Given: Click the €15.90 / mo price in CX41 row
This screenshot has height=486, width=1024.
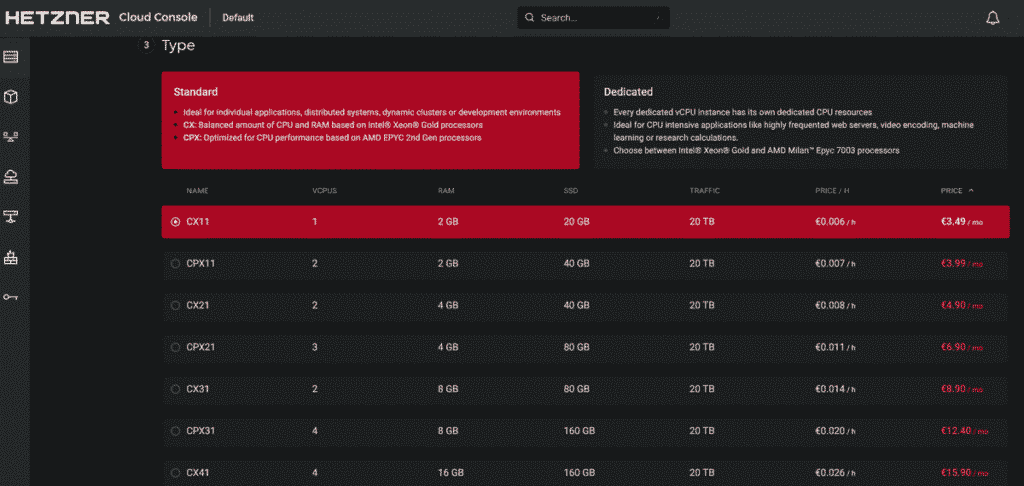Looking at the screenshot, I should [x=964, y=473].
